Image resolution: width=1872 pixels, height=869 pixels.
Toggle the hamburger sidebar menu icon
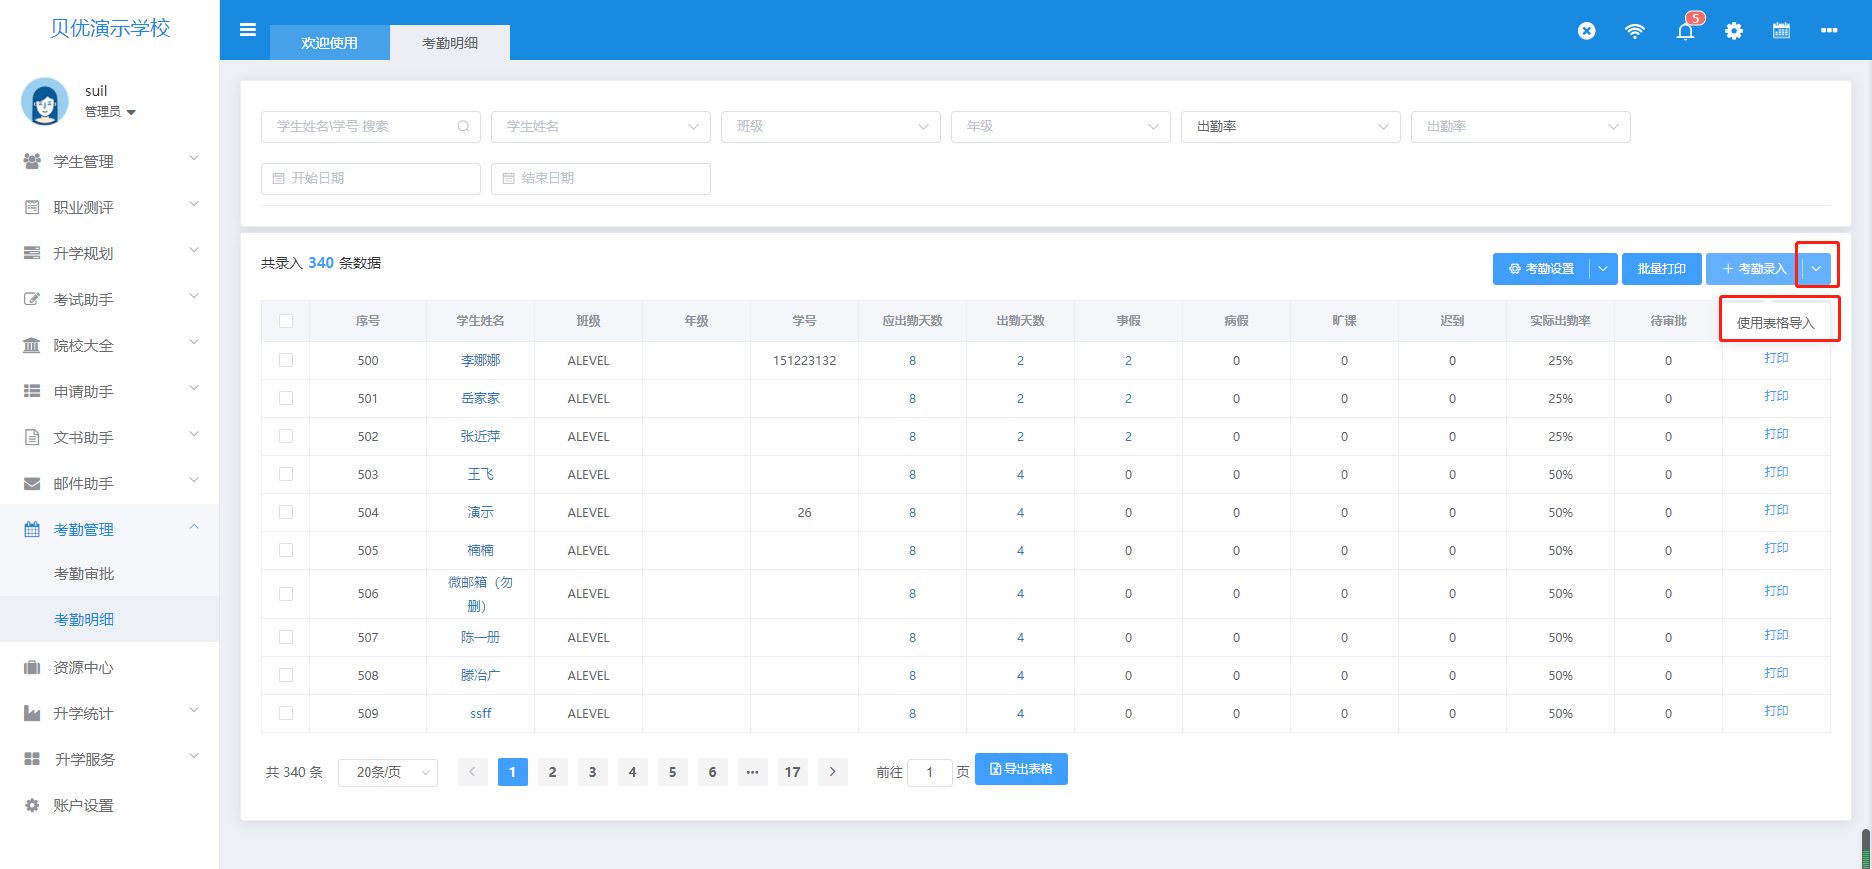[248, 30]
